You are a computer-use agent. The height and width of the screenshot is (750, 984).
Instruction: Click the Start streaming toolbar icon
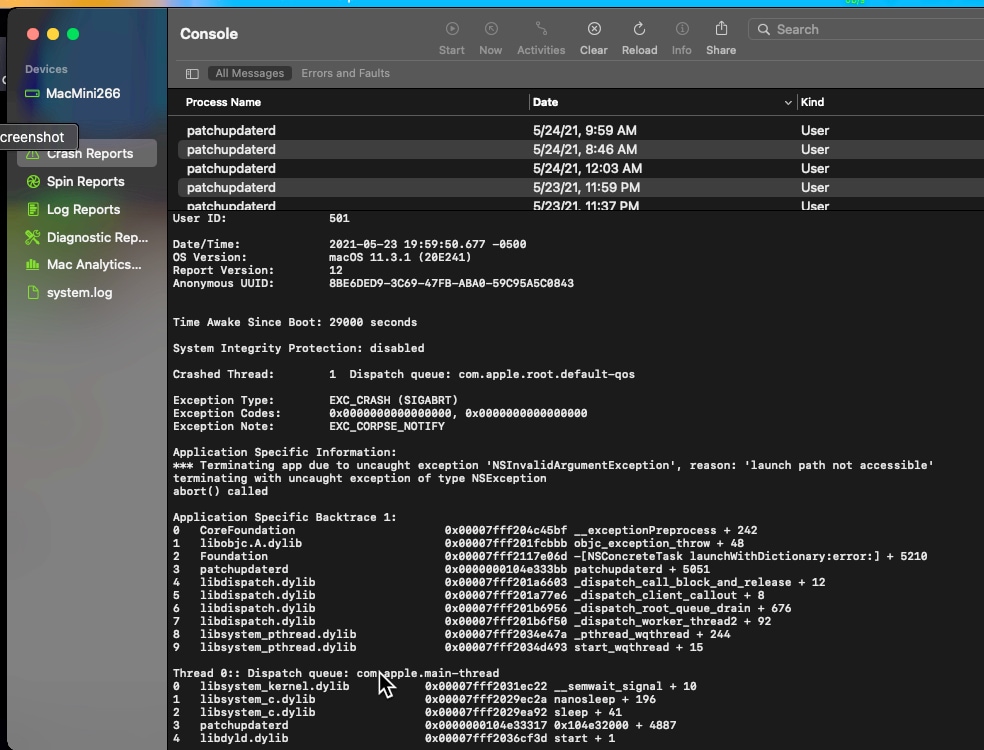pos(452,29)
